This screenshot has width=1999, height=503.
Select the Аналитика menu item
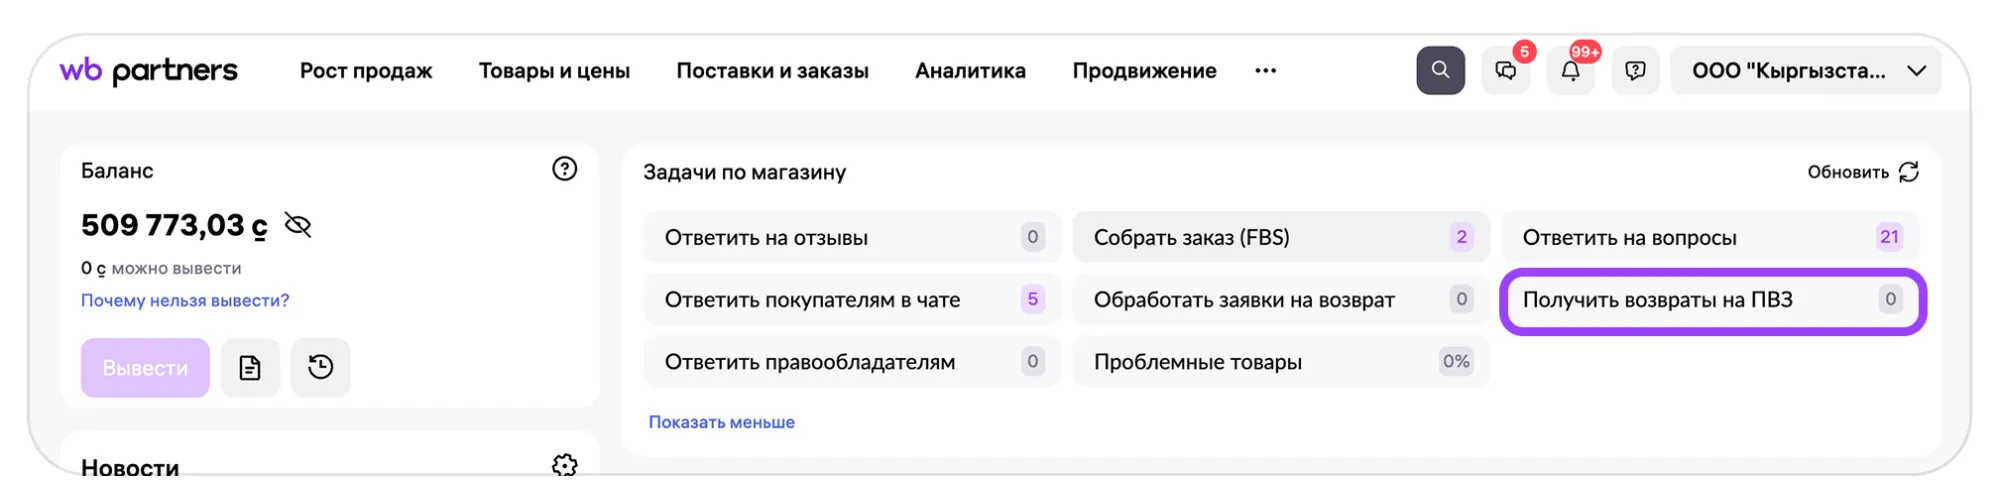(970, 71)
